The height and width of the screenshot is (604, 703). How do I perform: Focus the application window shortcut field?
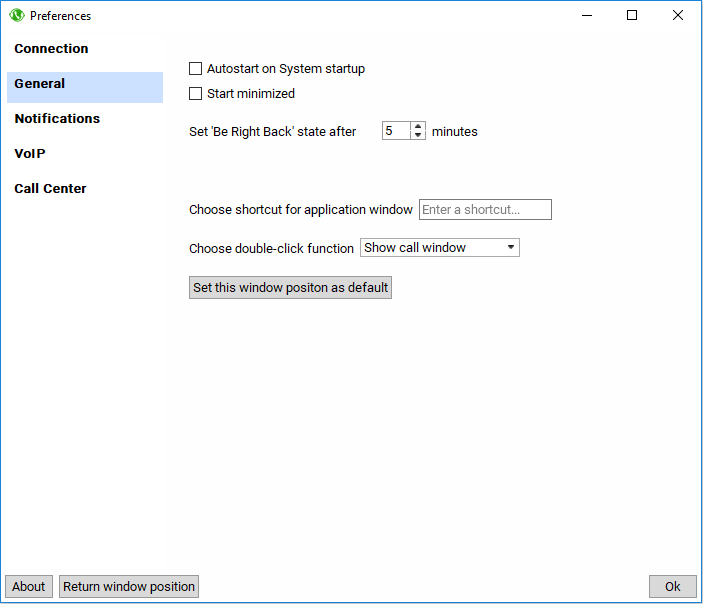pyautogui.click(x=485, y=210)
